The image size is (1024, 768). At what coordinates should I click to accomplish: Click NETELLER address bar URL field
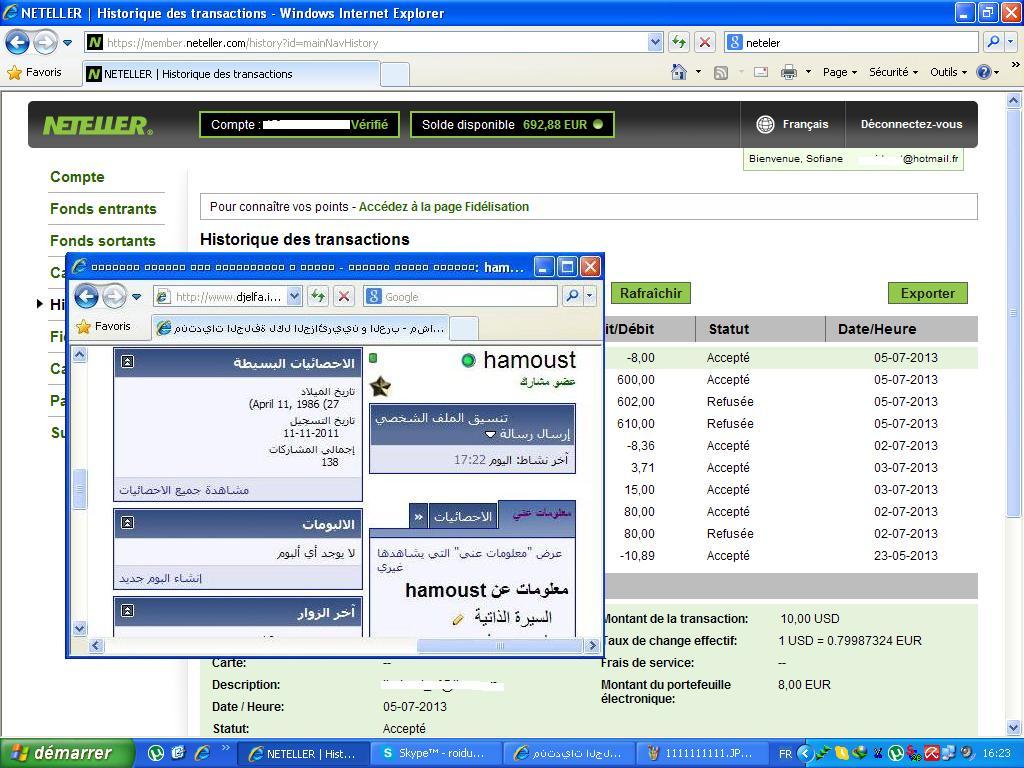point(376,42)
